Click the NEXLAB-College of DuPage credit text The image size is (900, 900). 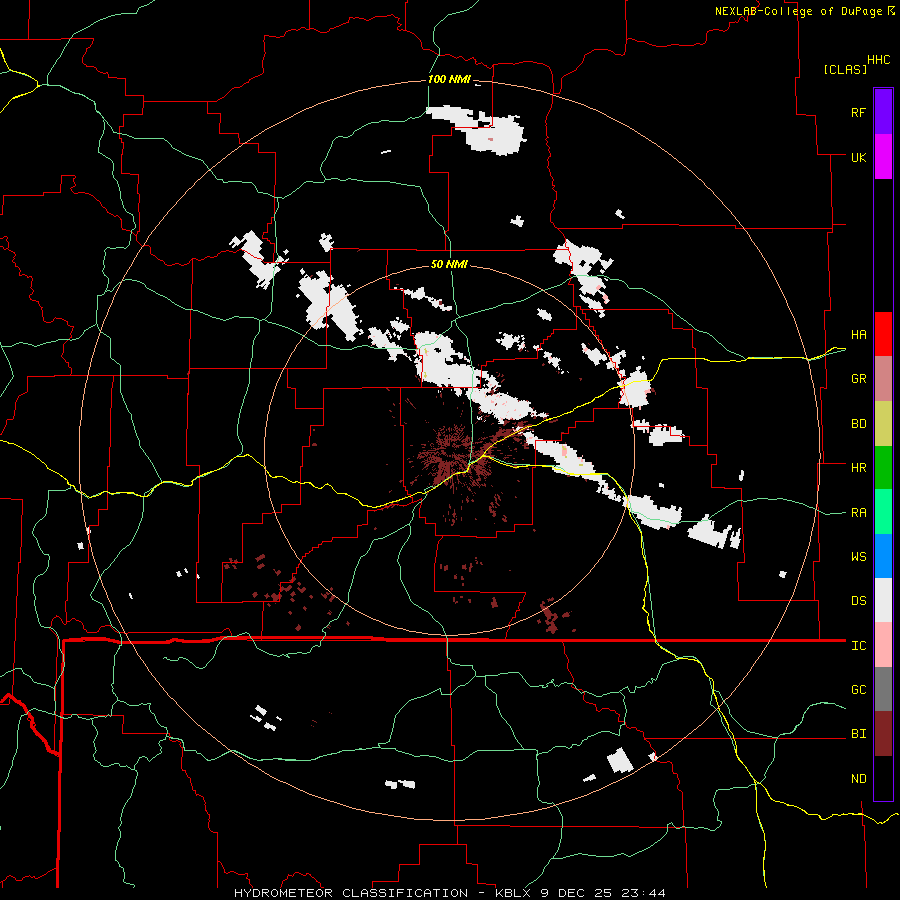798,11
